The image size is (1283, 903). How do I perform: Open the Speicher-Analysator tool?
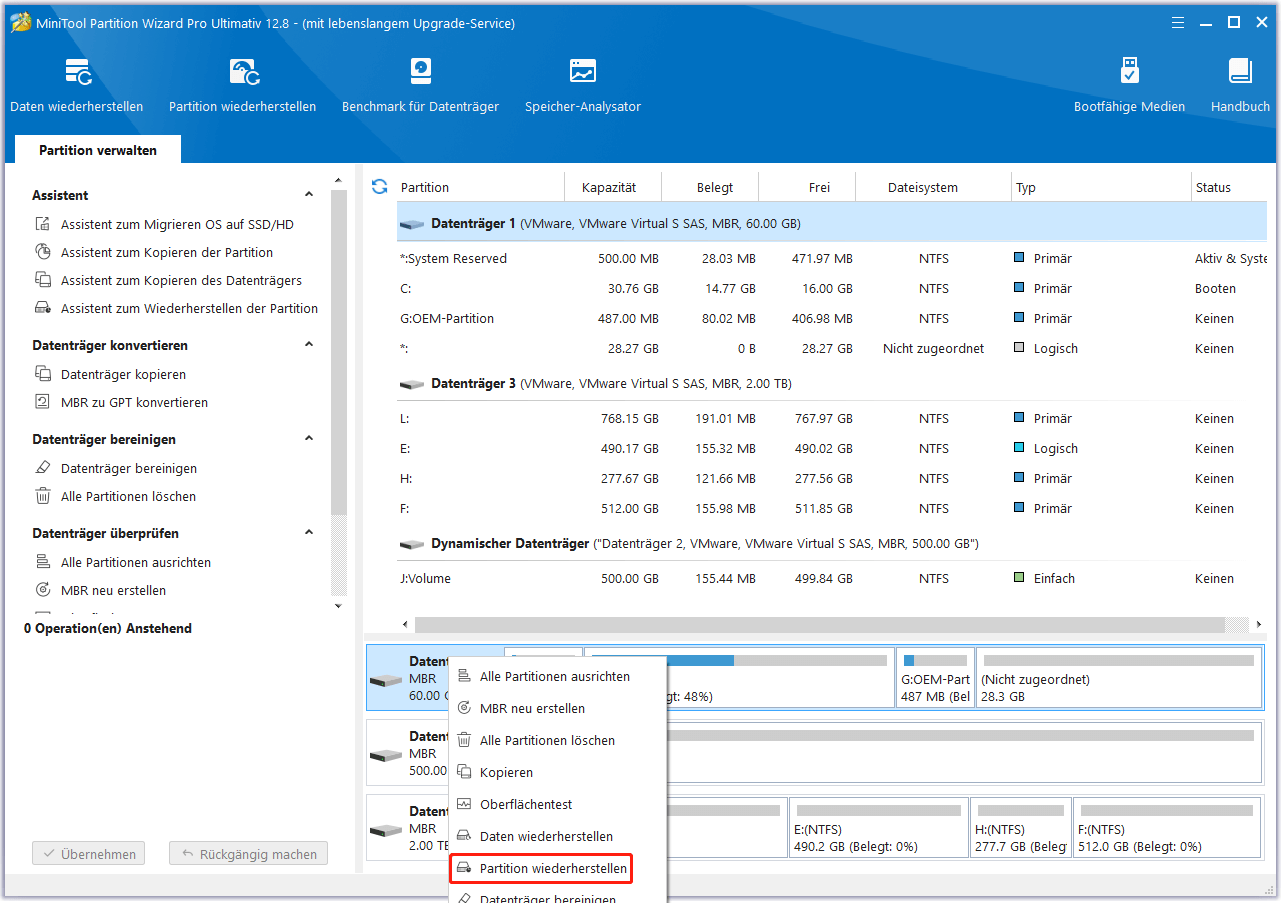583,85
